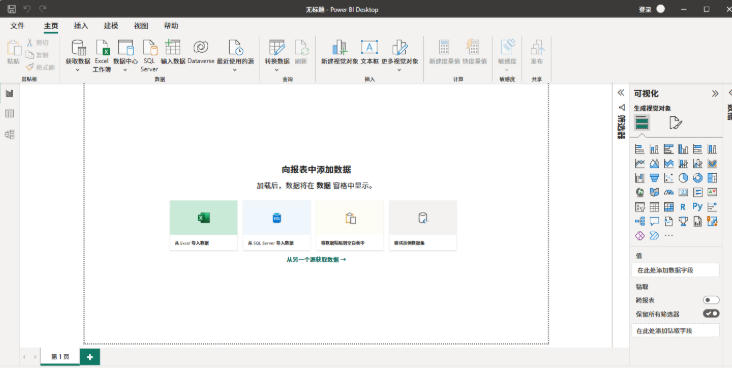The width and height of the screenshot is (732, 368).
Task: Switch to the 建模 ribbon tab
Action: tap(111, 26)
